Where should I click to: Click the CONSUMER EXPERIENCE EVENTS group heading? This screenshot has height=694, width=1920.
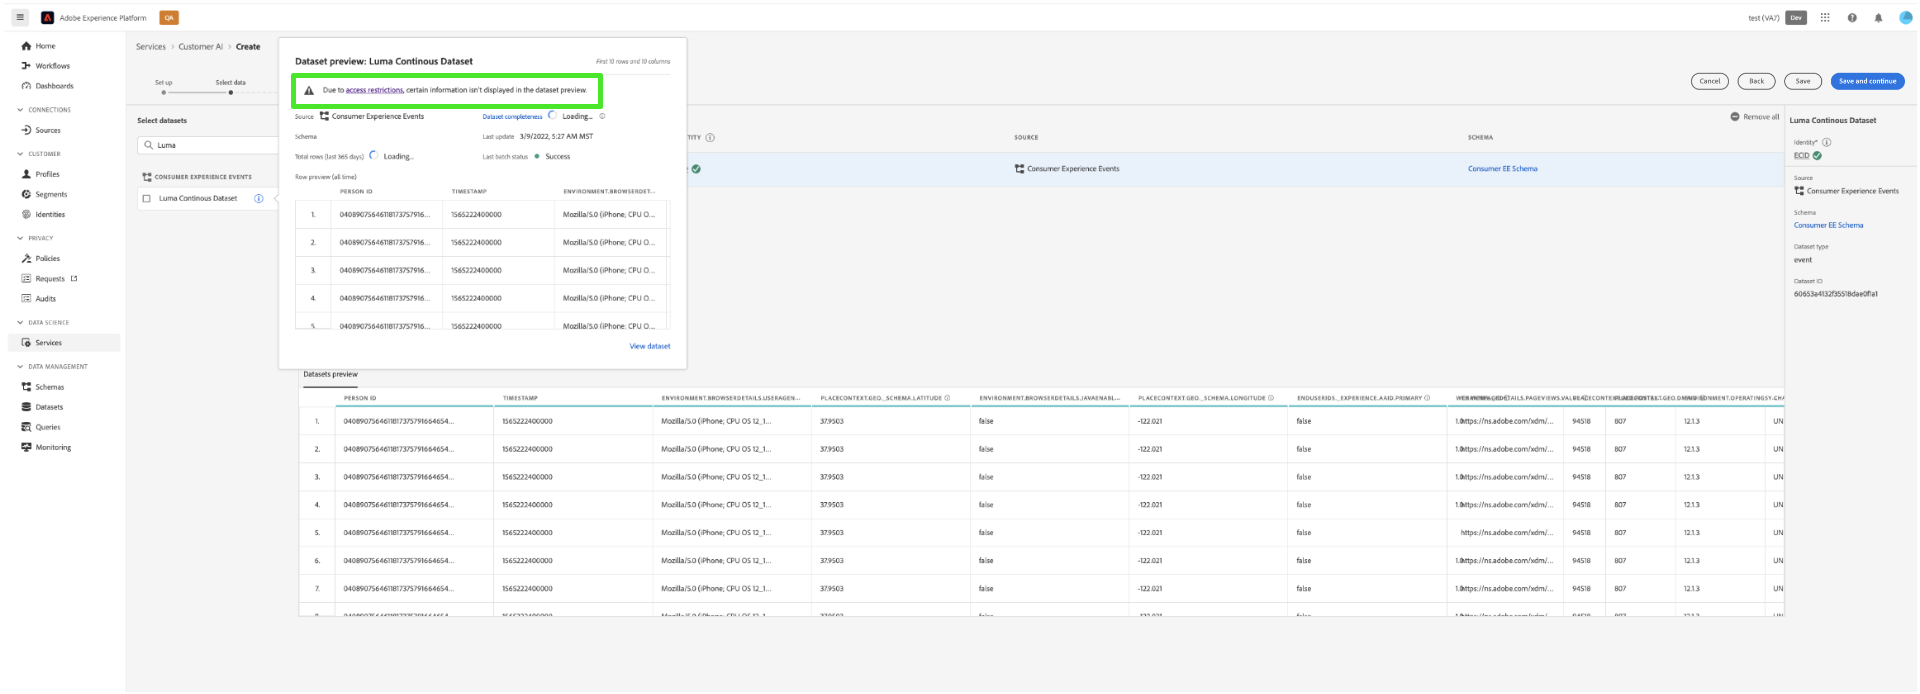click(x=203, y=177)
